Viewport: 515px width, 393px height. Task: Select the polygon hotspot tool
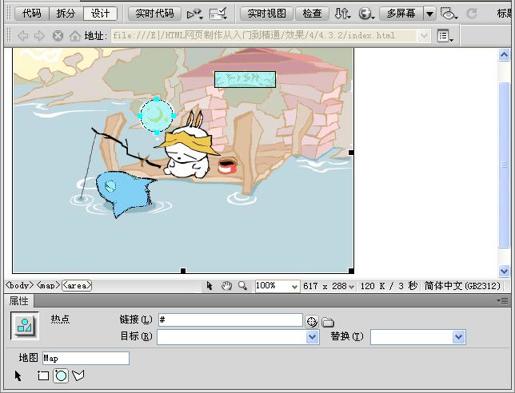point(78,376)
